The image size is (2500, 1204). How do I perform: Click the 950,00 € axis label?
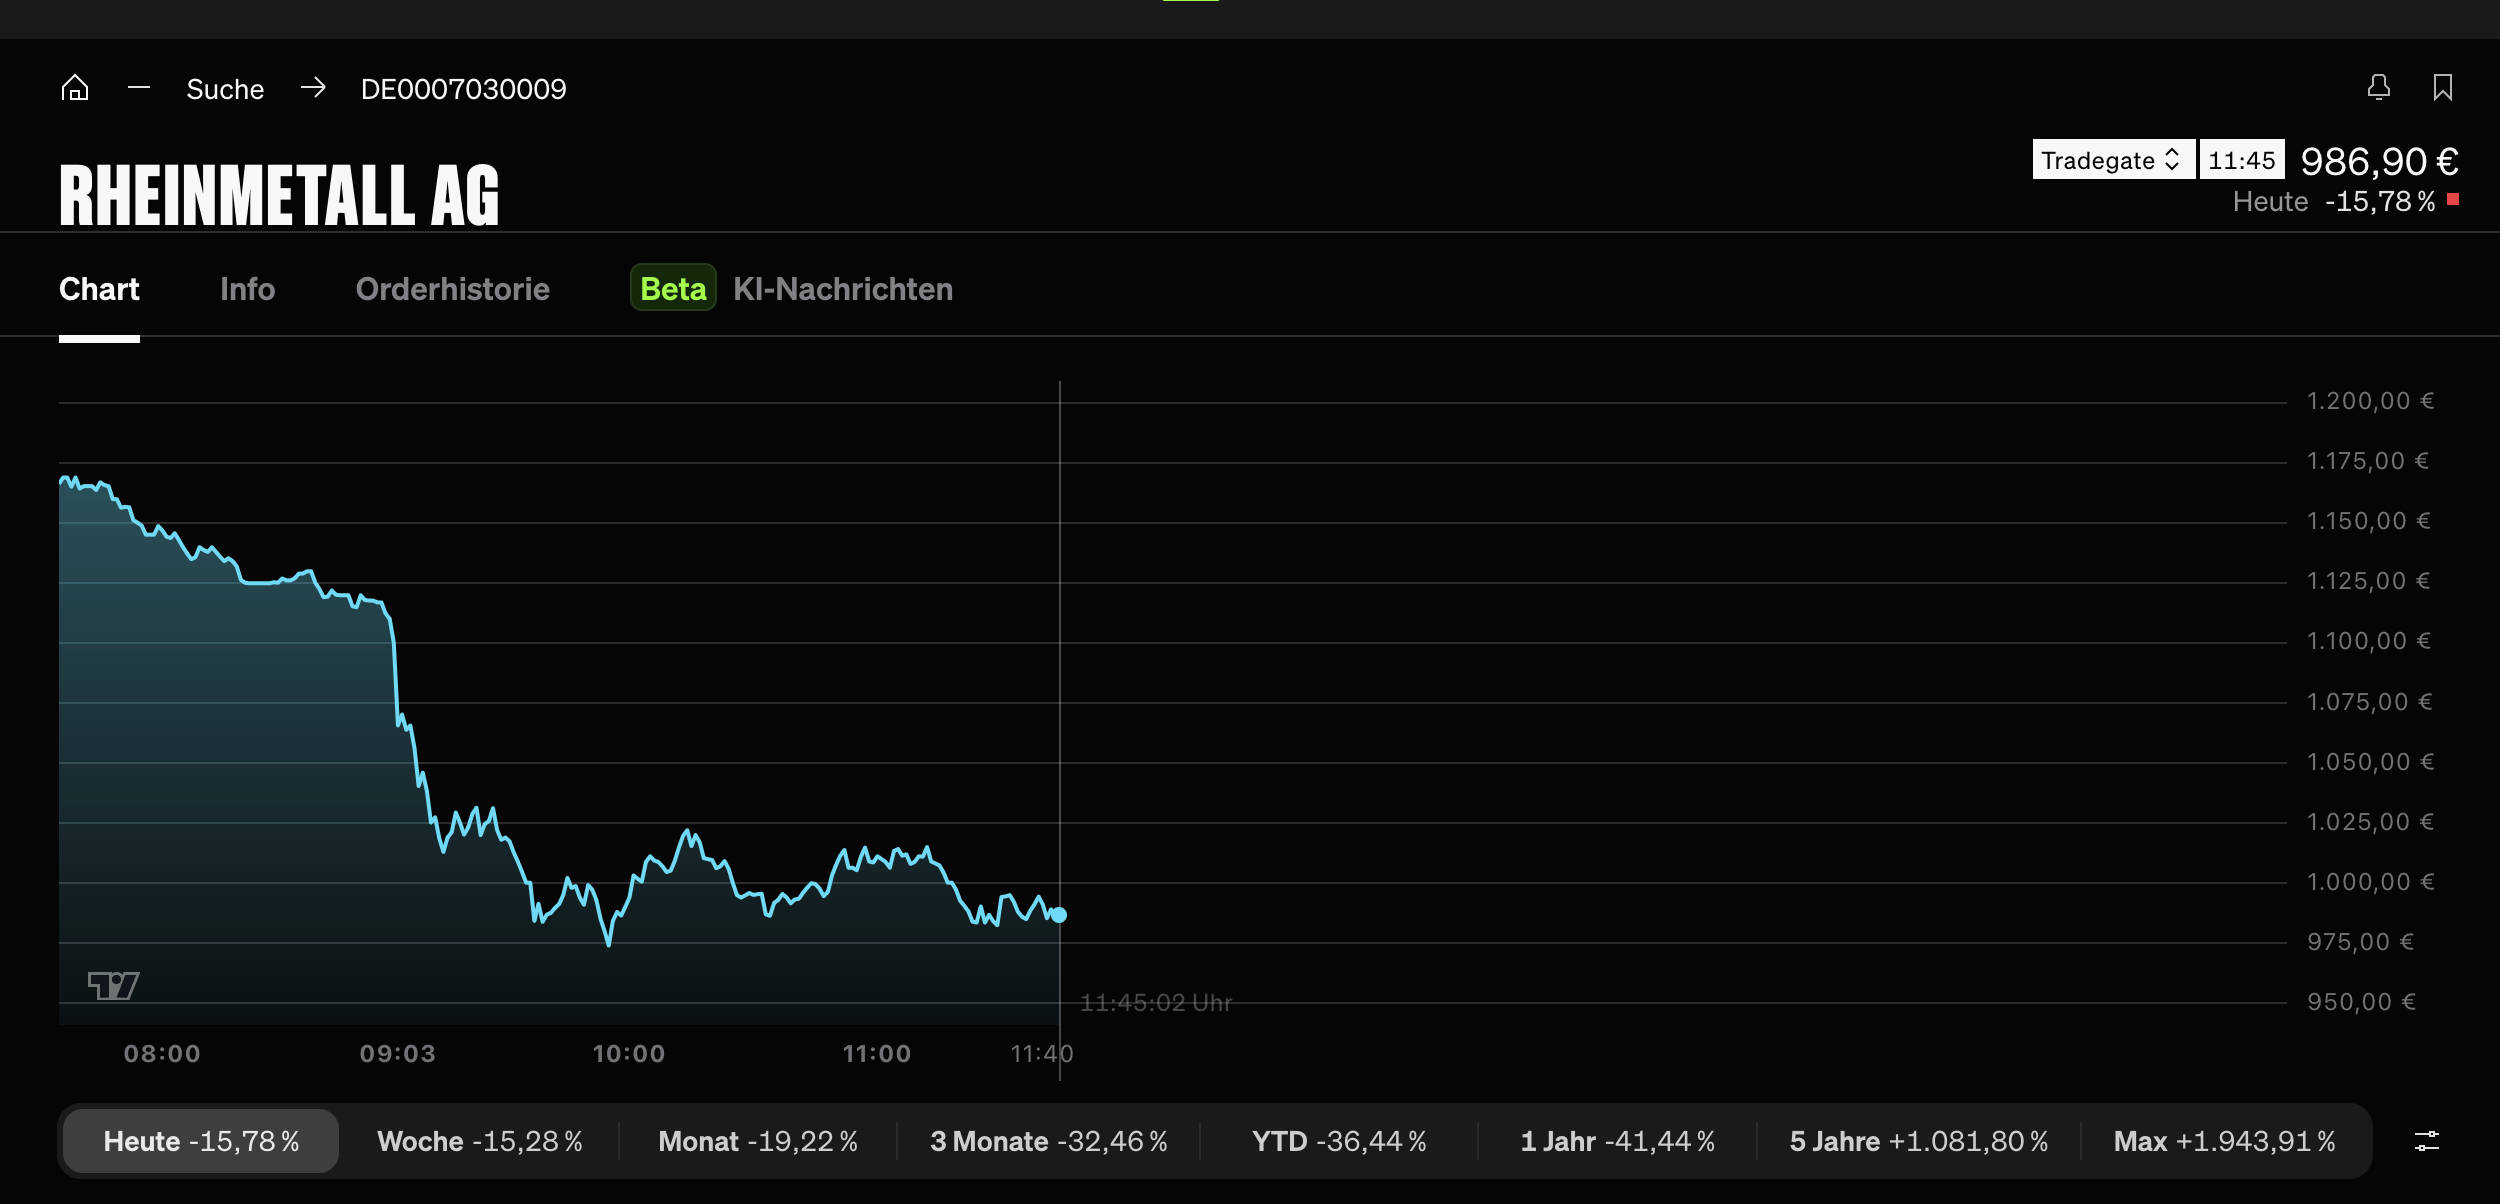(2361, 1002)
